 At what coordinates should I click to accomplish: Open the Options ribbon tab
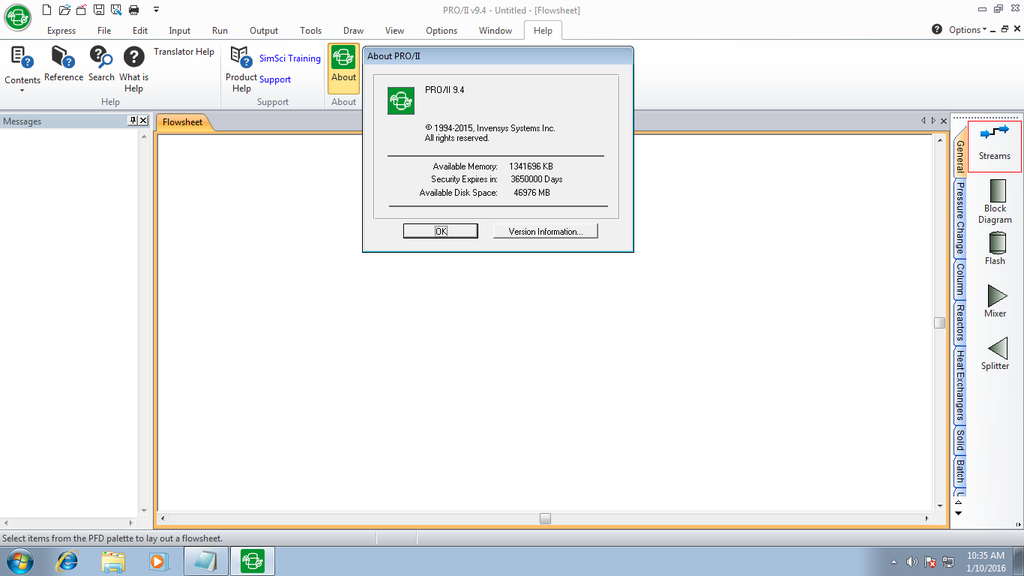click(441, 31)
